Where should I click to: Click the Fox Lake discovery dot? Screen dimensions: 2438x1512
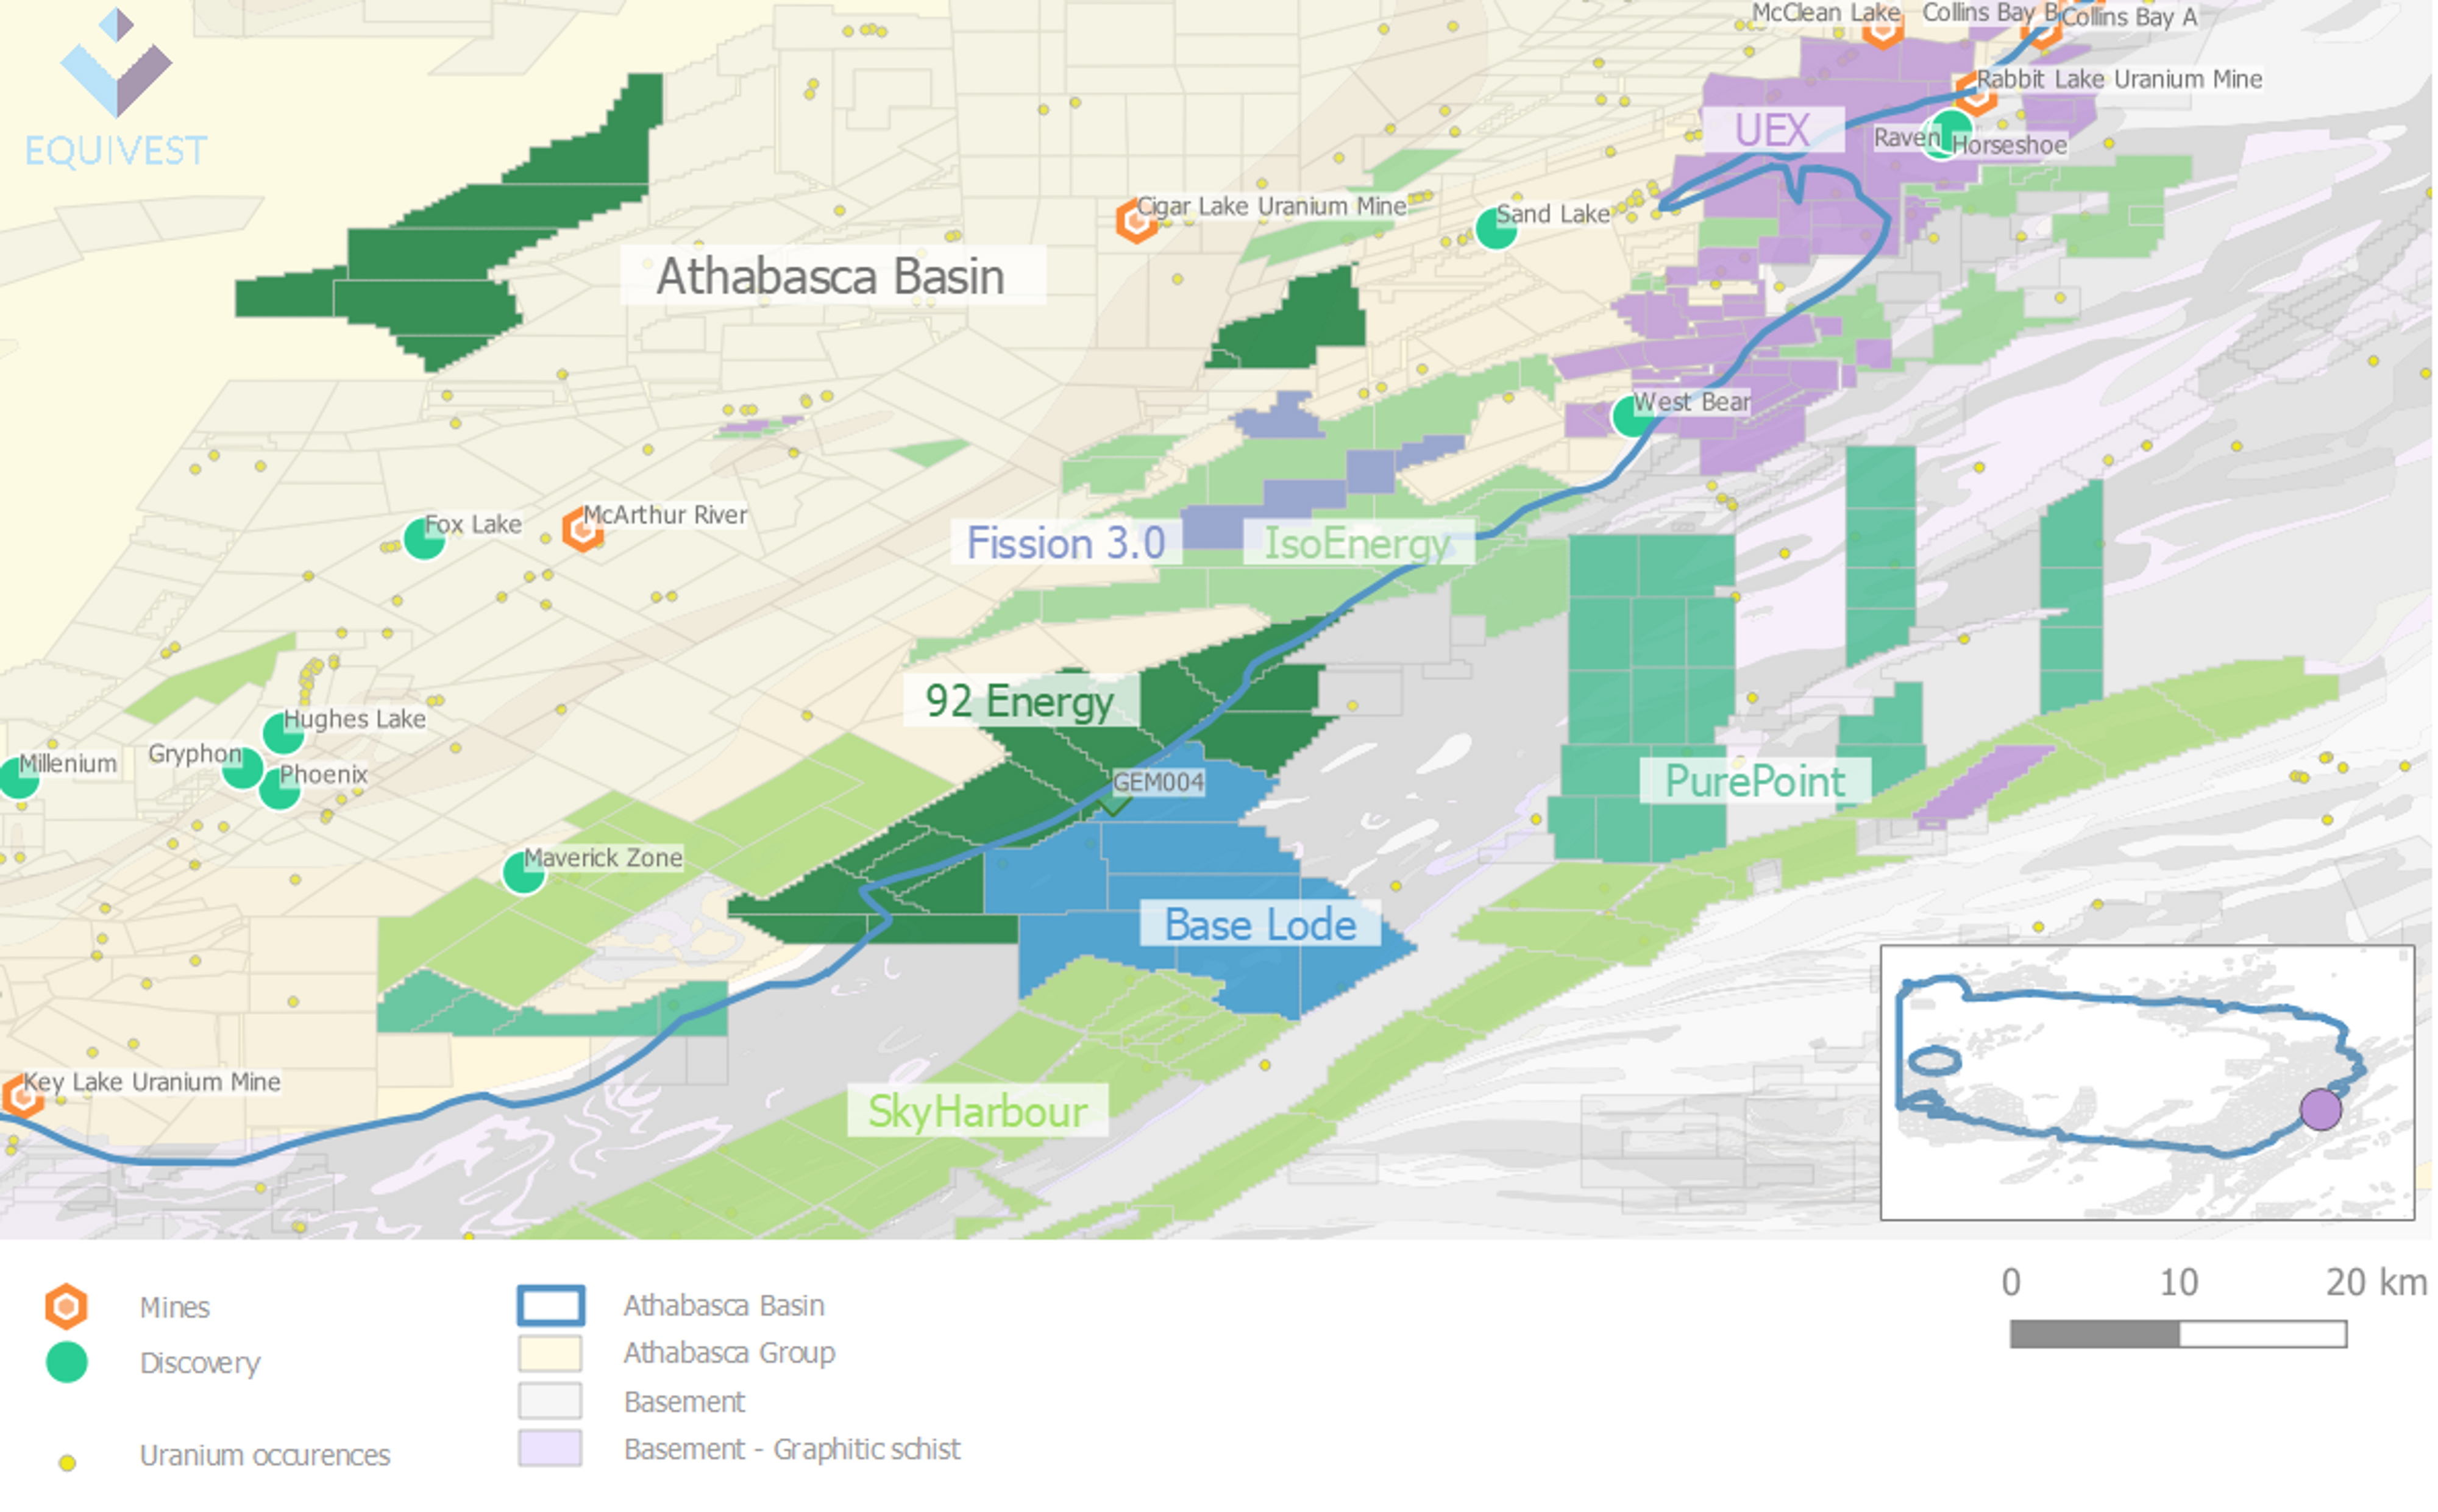click(x=424, y=539)
